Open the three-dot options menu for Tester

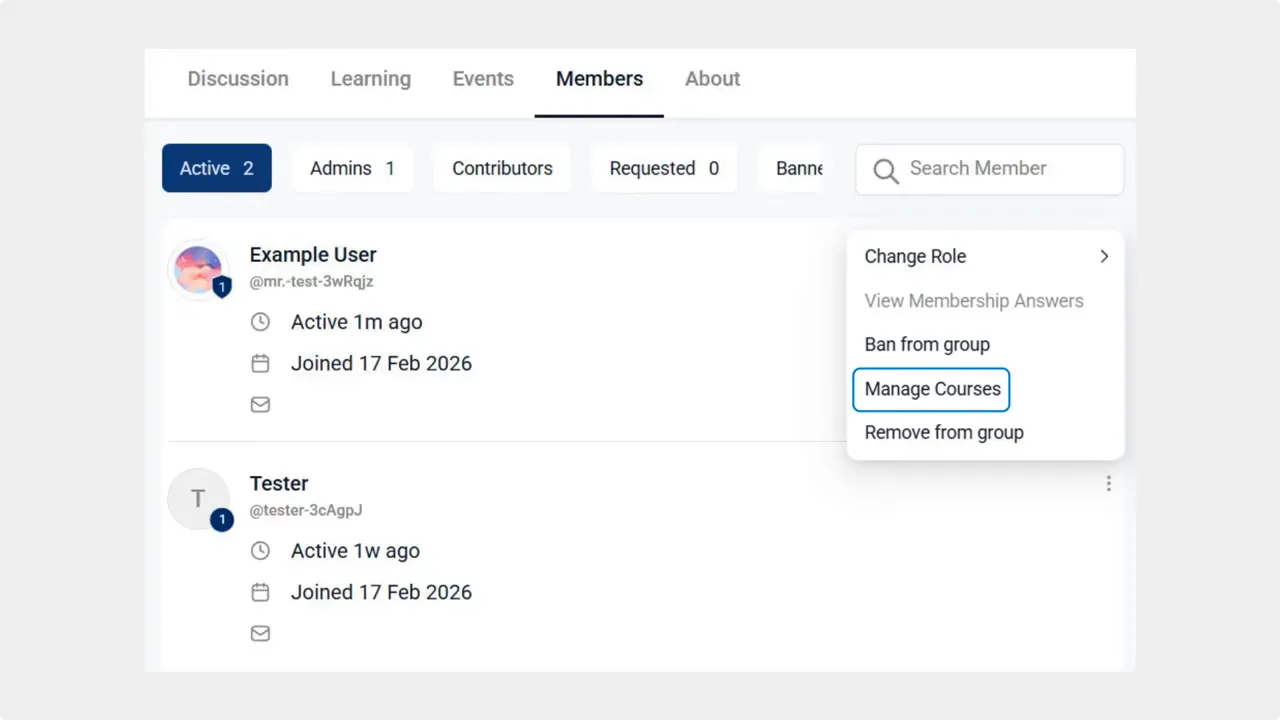1108,483
